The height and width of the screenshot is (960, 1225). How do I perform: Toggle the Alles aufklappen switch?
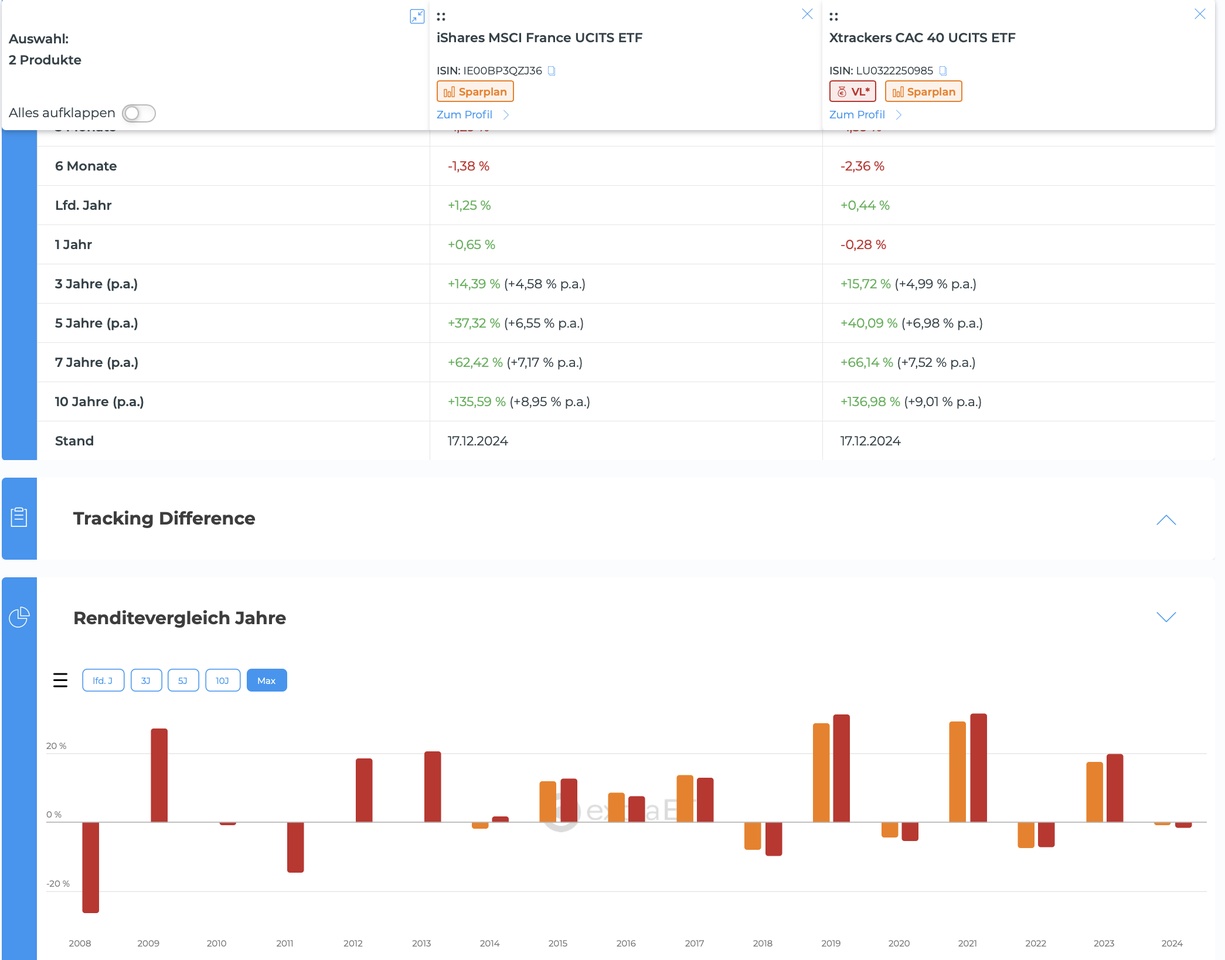coord(139,113)
